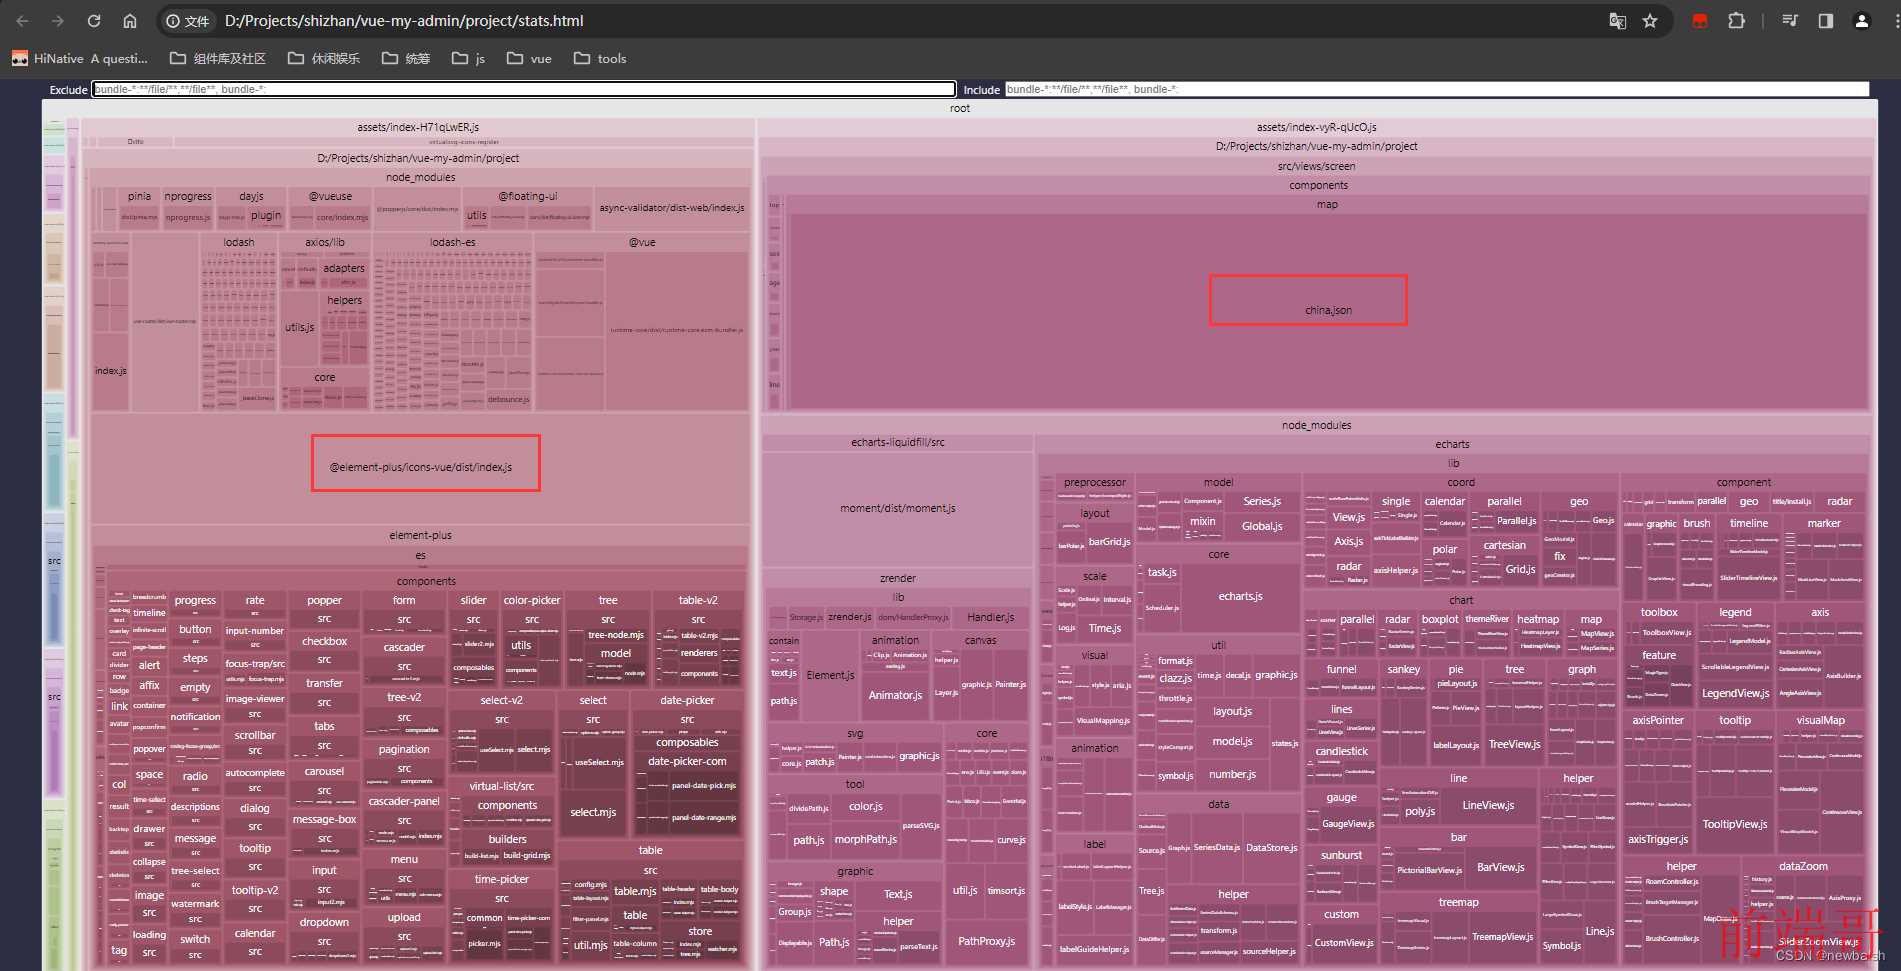This screenshot has width=1901, height=971.
Task: Click the virtual-list/src header
Action: point(501,786)
